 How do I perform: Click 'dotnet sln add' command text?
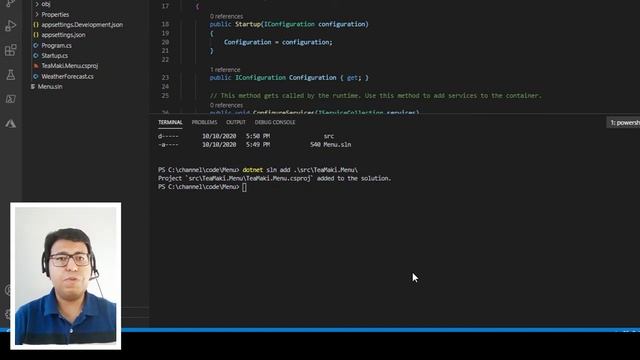(266, 170)
